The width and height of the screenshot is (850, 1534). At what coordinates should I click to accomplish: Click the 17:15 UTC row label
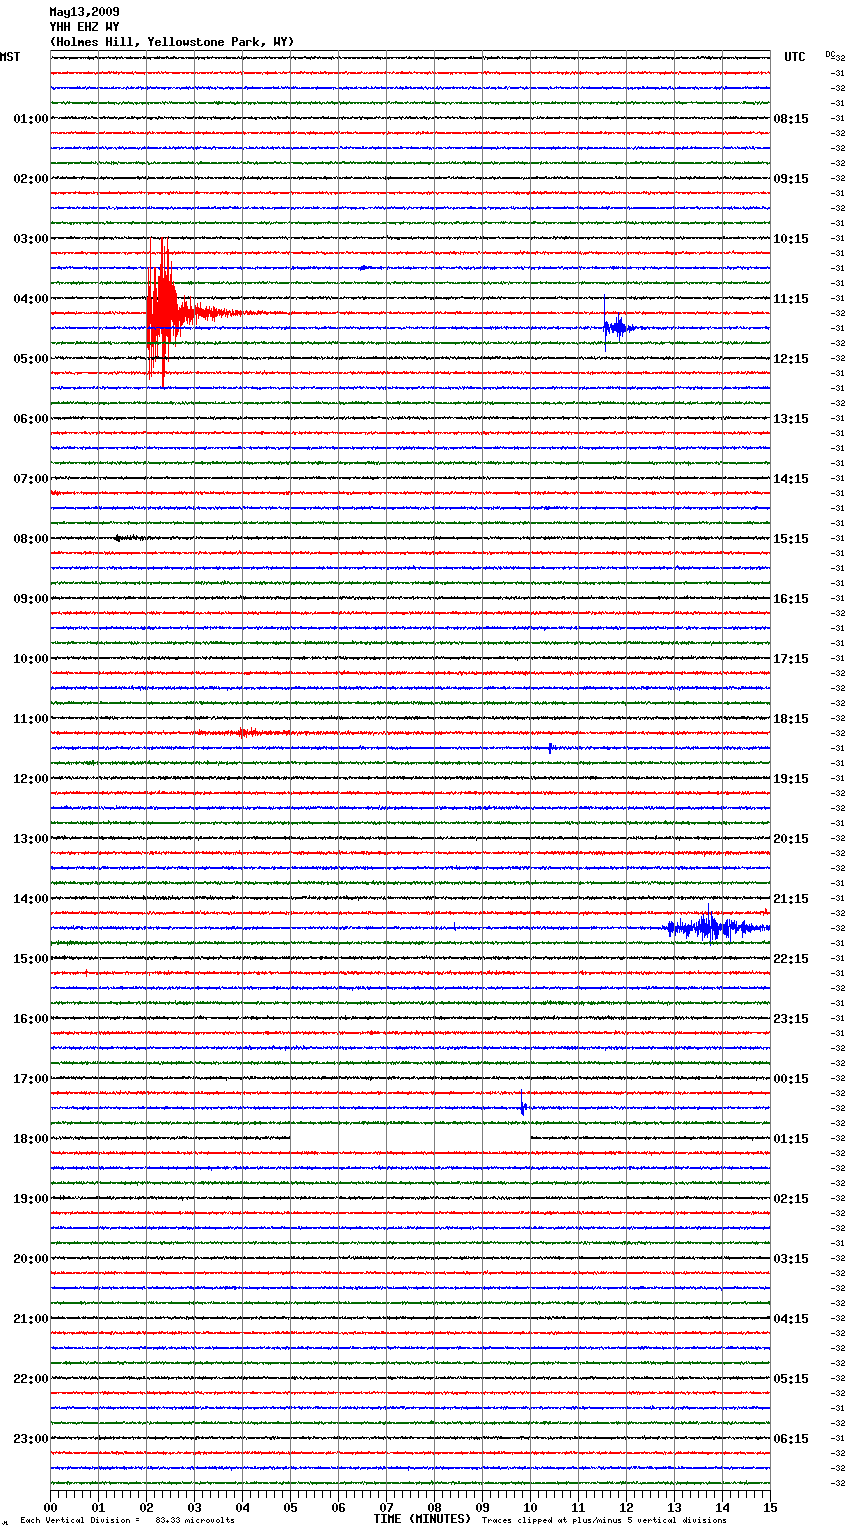791,659
